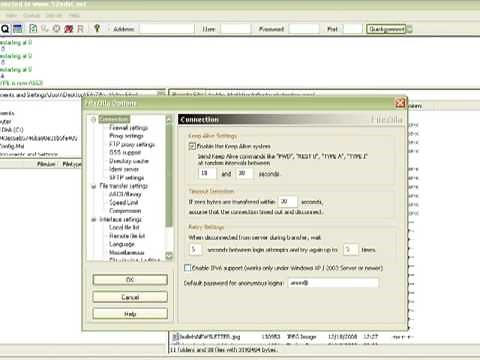Select SFTP settings tree item
The image size is (480, 360).
[127, 178]
